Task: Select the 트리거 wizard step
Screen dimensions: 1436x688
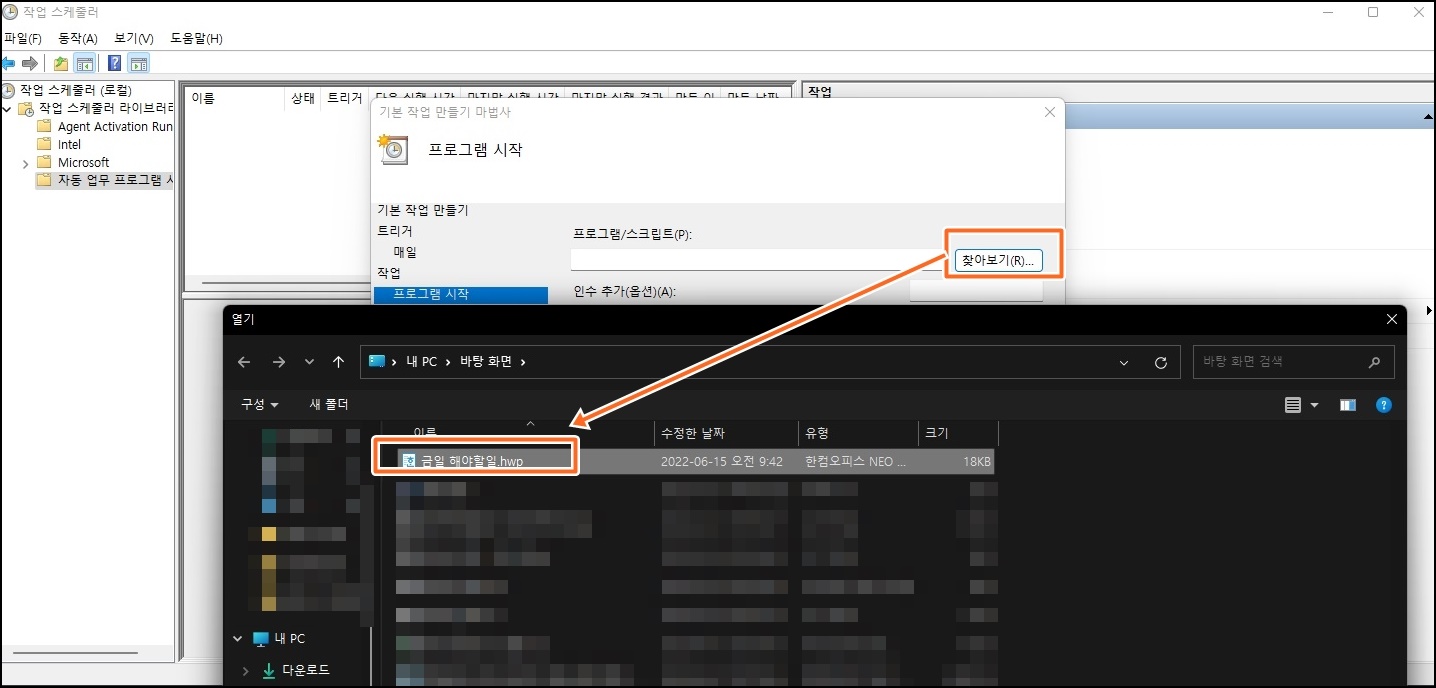Action: [394, 231]
